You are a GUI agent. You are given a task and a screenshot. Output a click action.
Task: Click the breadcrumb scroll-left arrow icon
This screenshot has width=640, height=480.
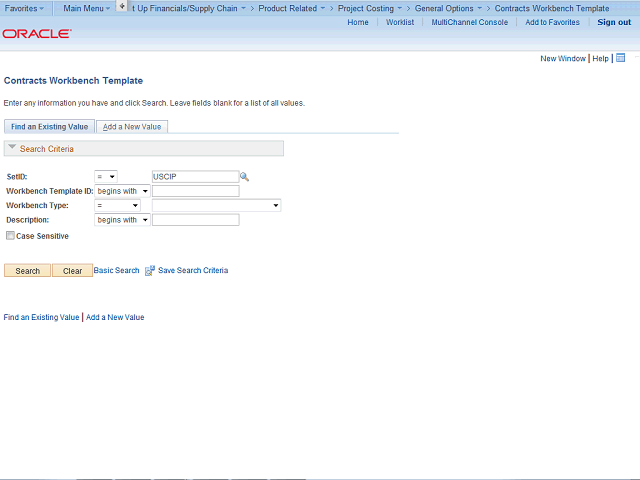click(x=122, y=6)
